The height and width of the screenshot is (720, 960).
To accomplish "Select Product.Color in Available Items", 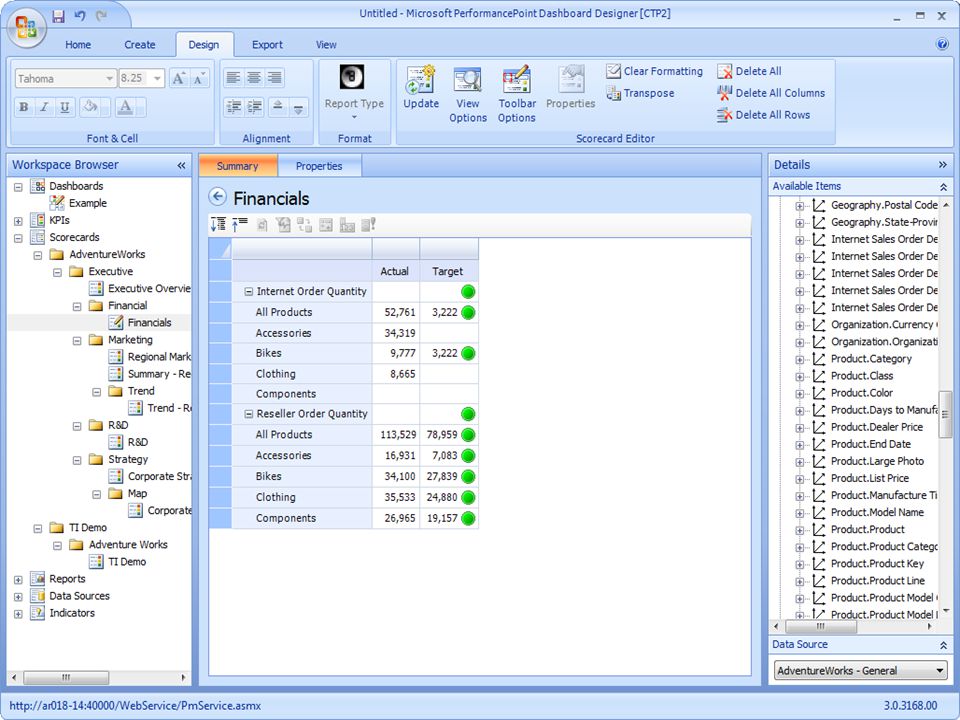I will pos(861,393).
